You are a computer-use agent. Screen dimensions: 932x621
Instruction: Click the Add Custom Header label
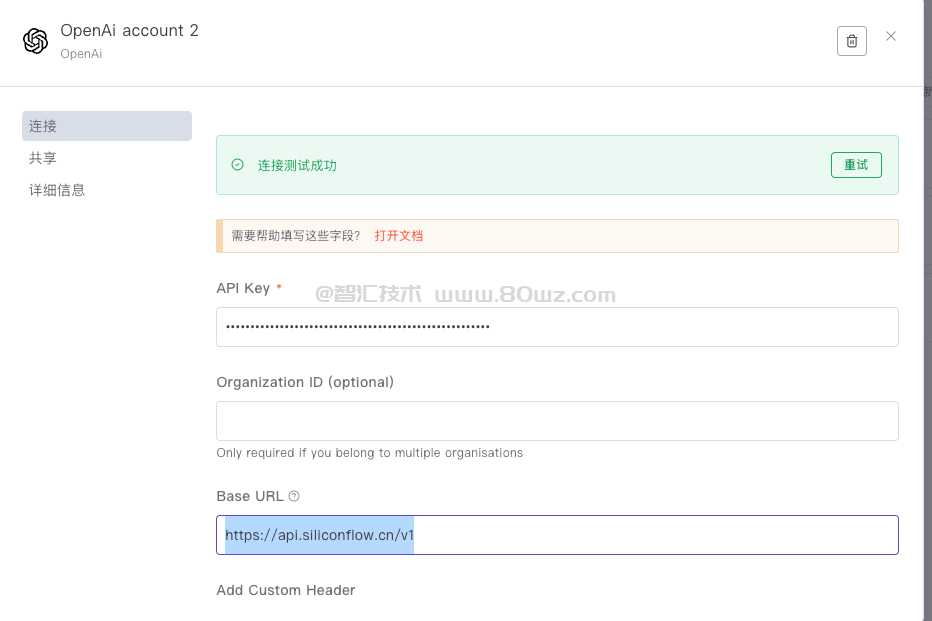pyautogui.click(x=286, y=590)
